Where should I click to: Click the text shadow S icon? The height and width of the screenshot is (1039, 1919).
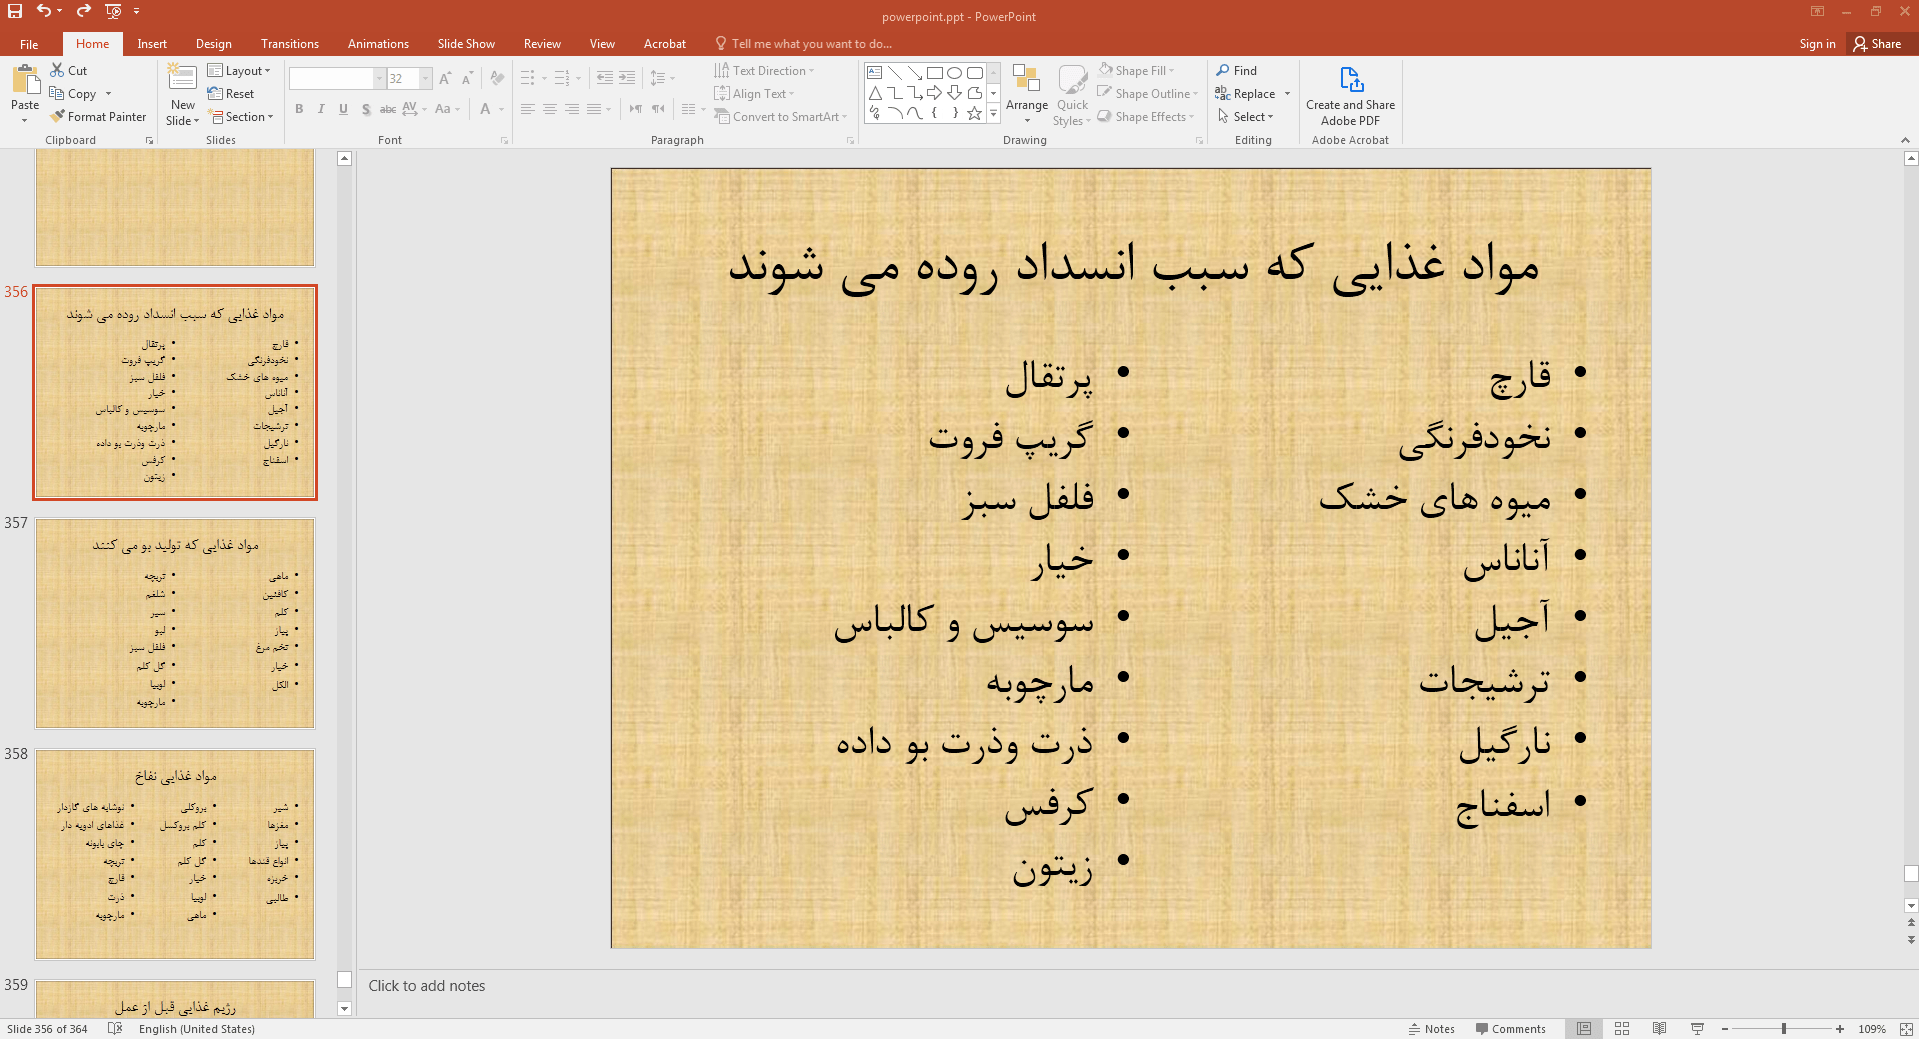366,109
